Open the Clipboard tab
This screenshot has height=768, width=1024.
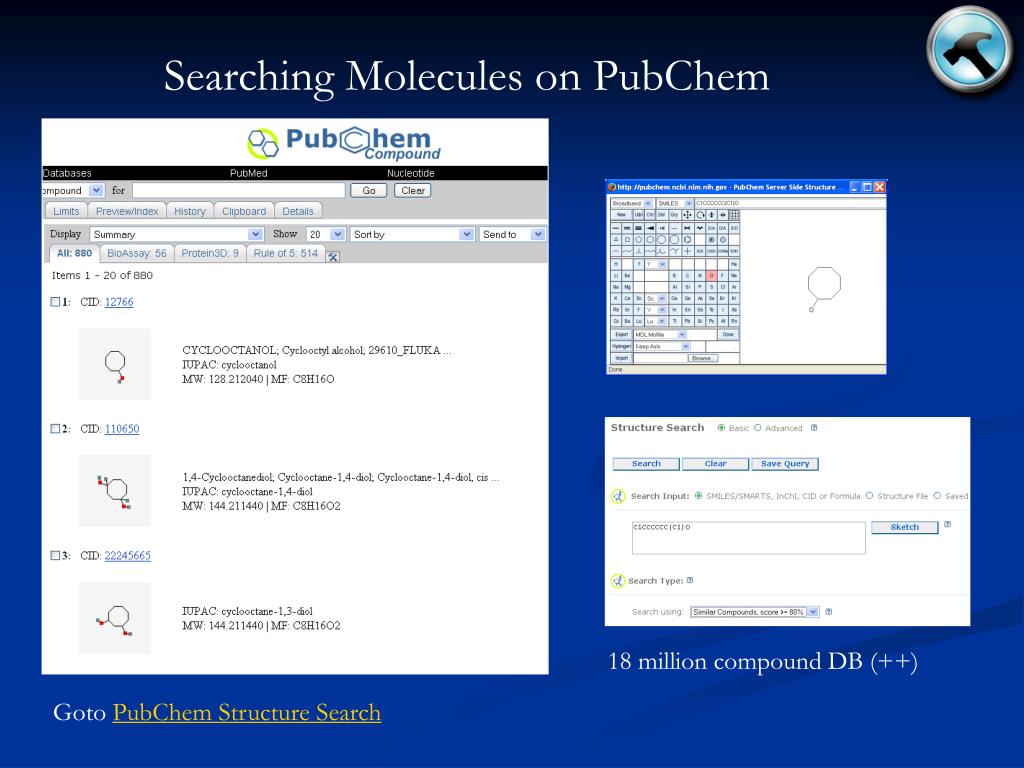point(244,211)
